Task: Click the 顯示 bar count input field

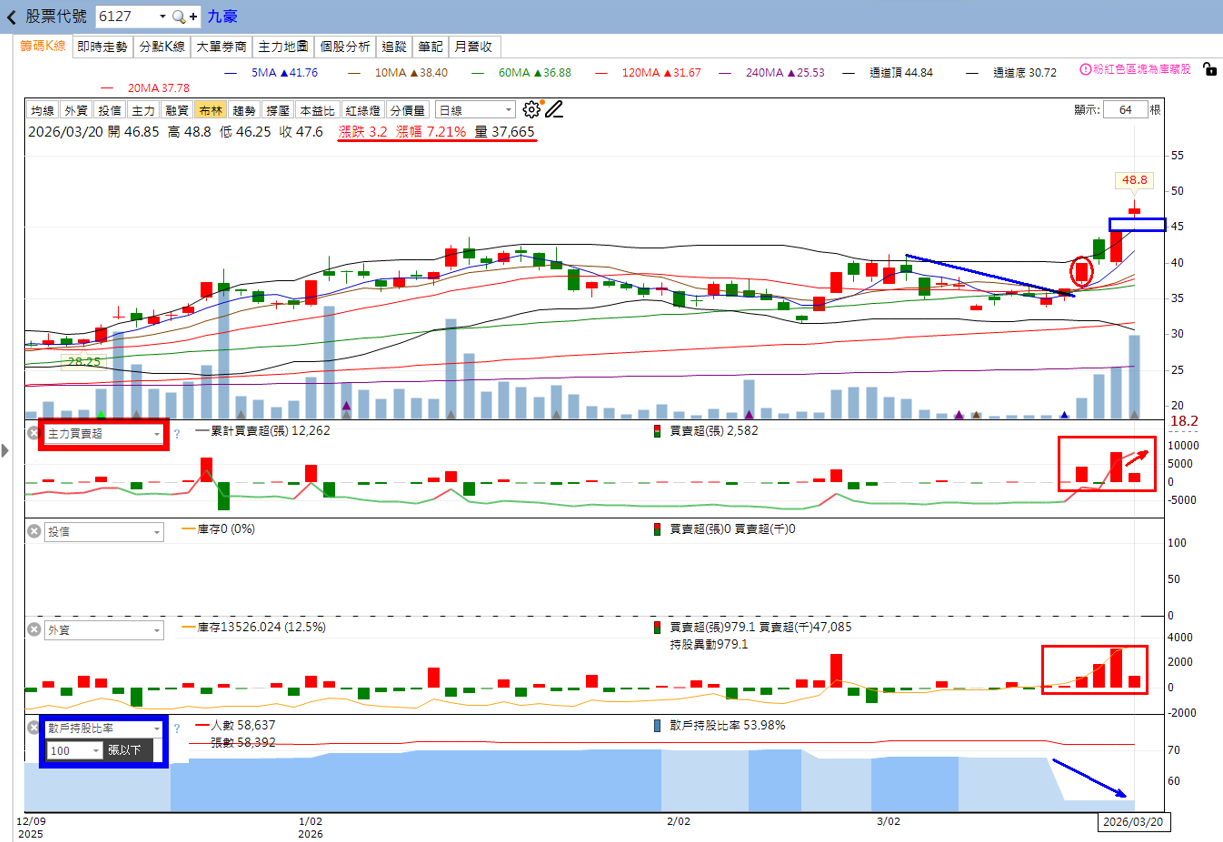Action: pos(1125,110)
